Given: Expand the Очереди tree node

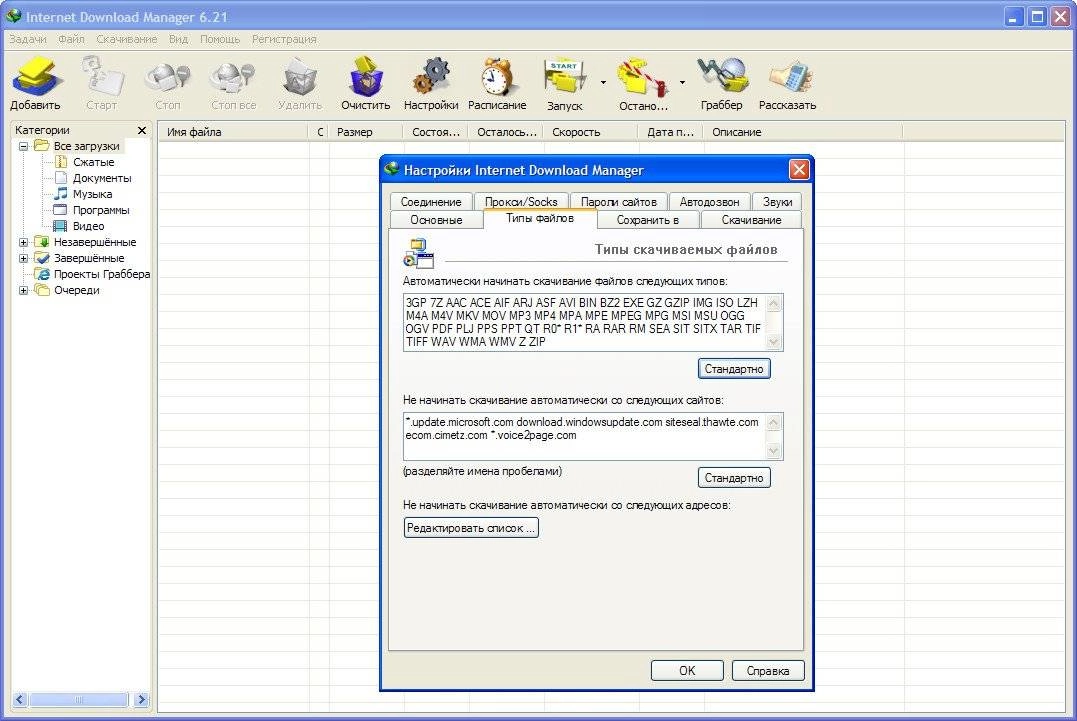Looking at the screenshot, I should [x=23, y=290].
